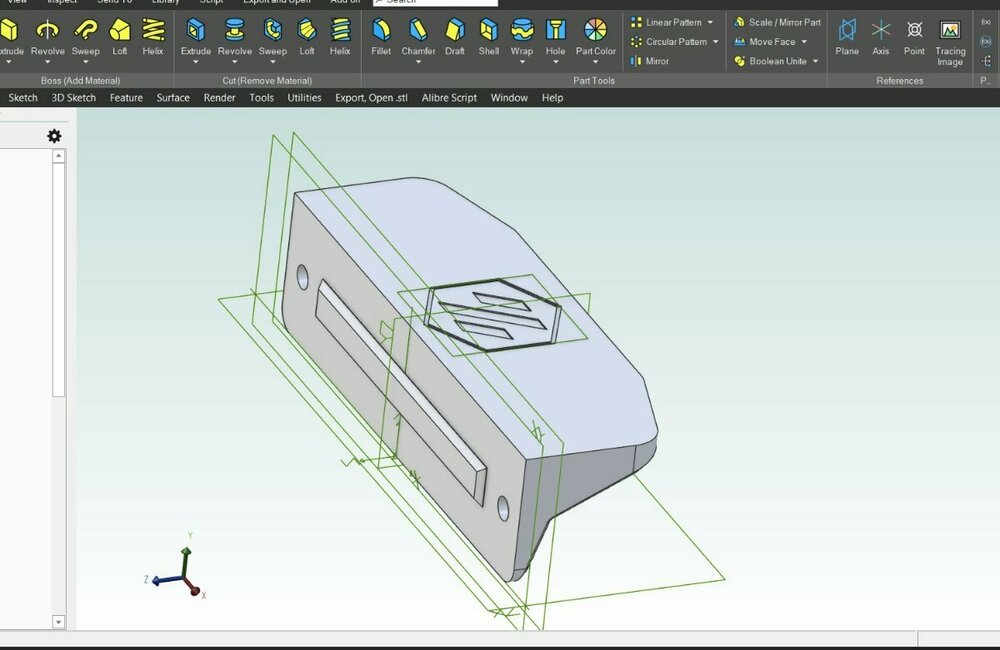Insert a reference Axis

(x=881, y=37)
